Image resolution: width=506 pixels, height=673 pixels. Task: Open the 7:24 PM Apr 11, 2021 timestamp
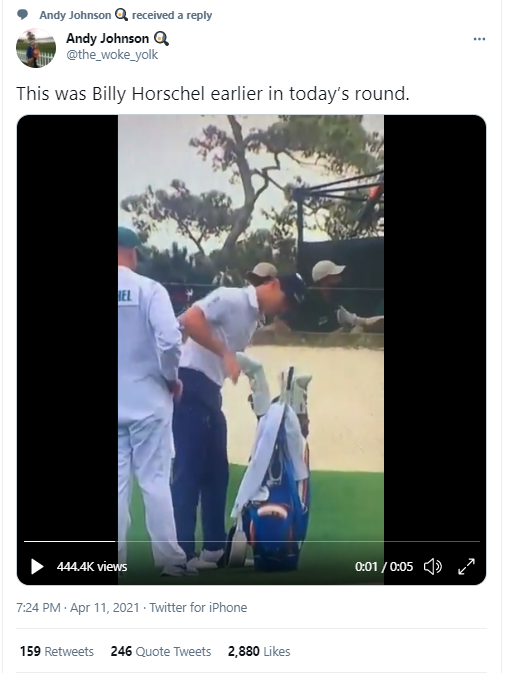(78, 608)
